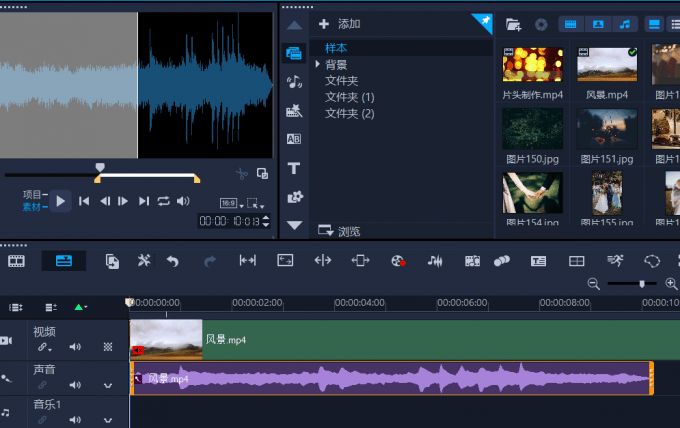The height and width of the screenshot is (428, 680).
Task: Toggle show photos filter in library
Action: pos(598,24)
